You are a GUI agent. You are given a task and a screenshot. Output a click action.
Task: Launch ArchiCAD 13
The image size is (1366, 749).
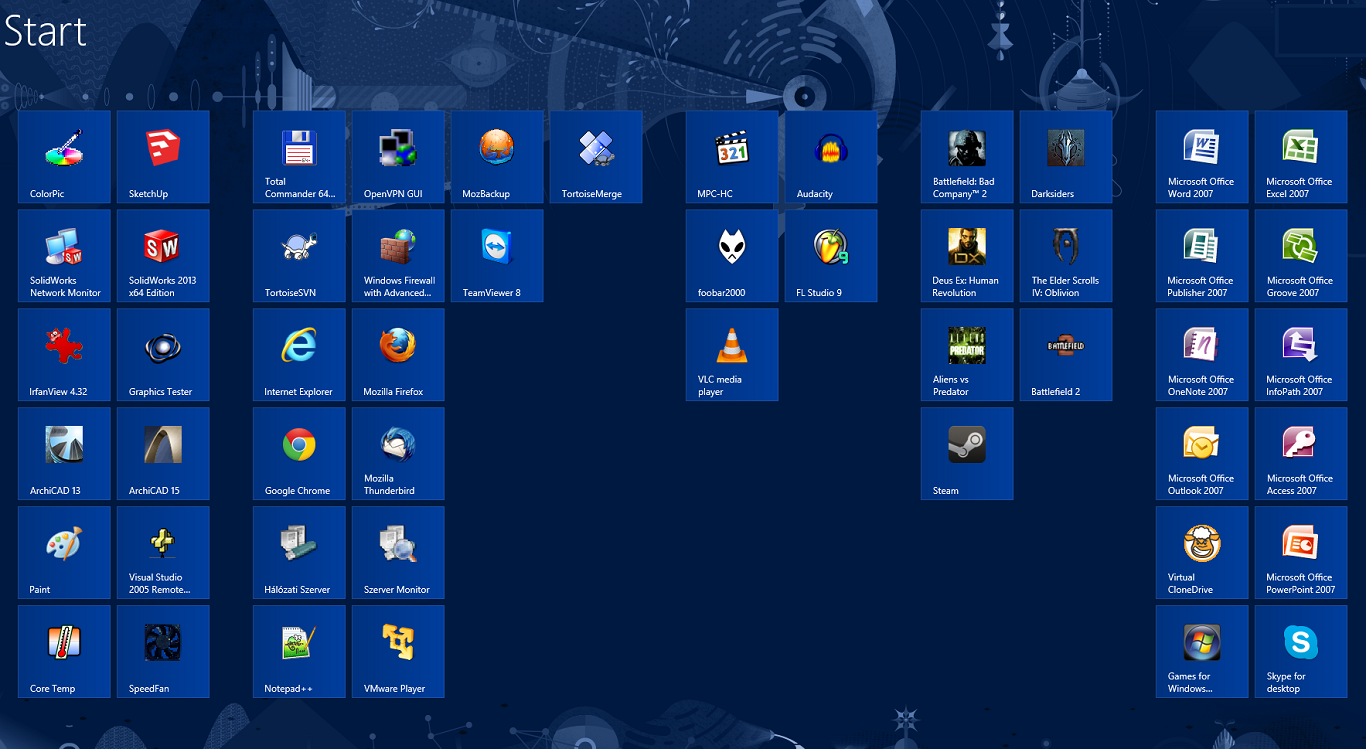64,454
